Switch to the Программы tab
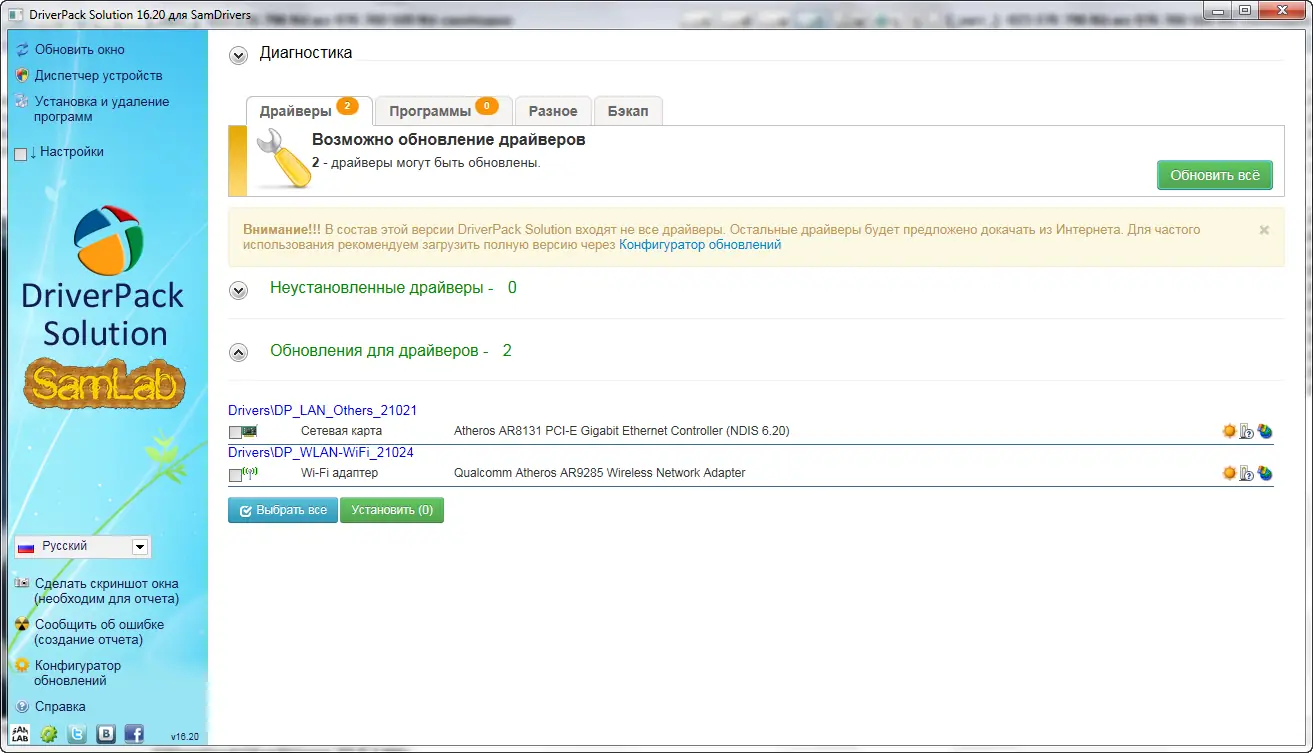 pyautogui.click(x=443, y=110)
